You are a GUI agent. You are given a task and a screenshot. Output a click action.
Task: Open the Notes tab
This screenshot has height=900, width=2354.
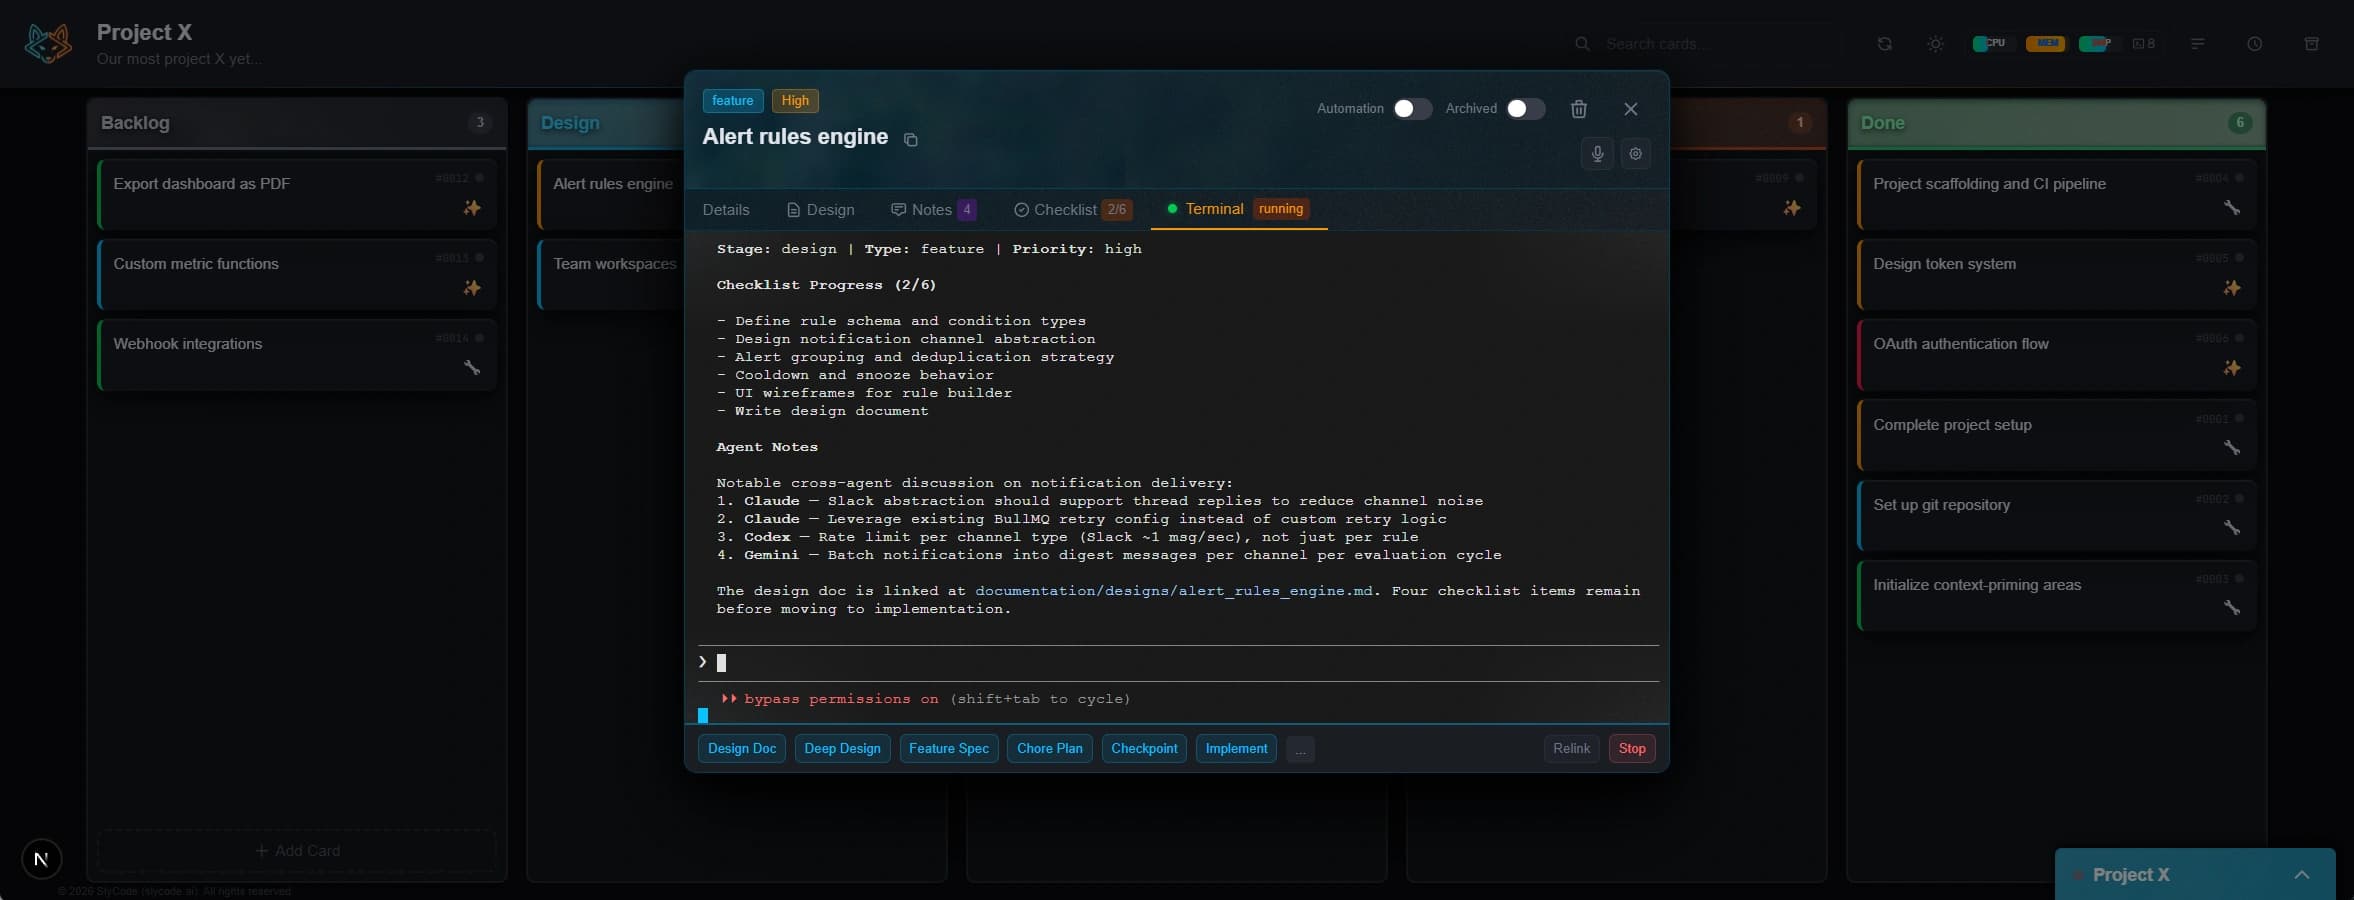[x=933, y=210]
